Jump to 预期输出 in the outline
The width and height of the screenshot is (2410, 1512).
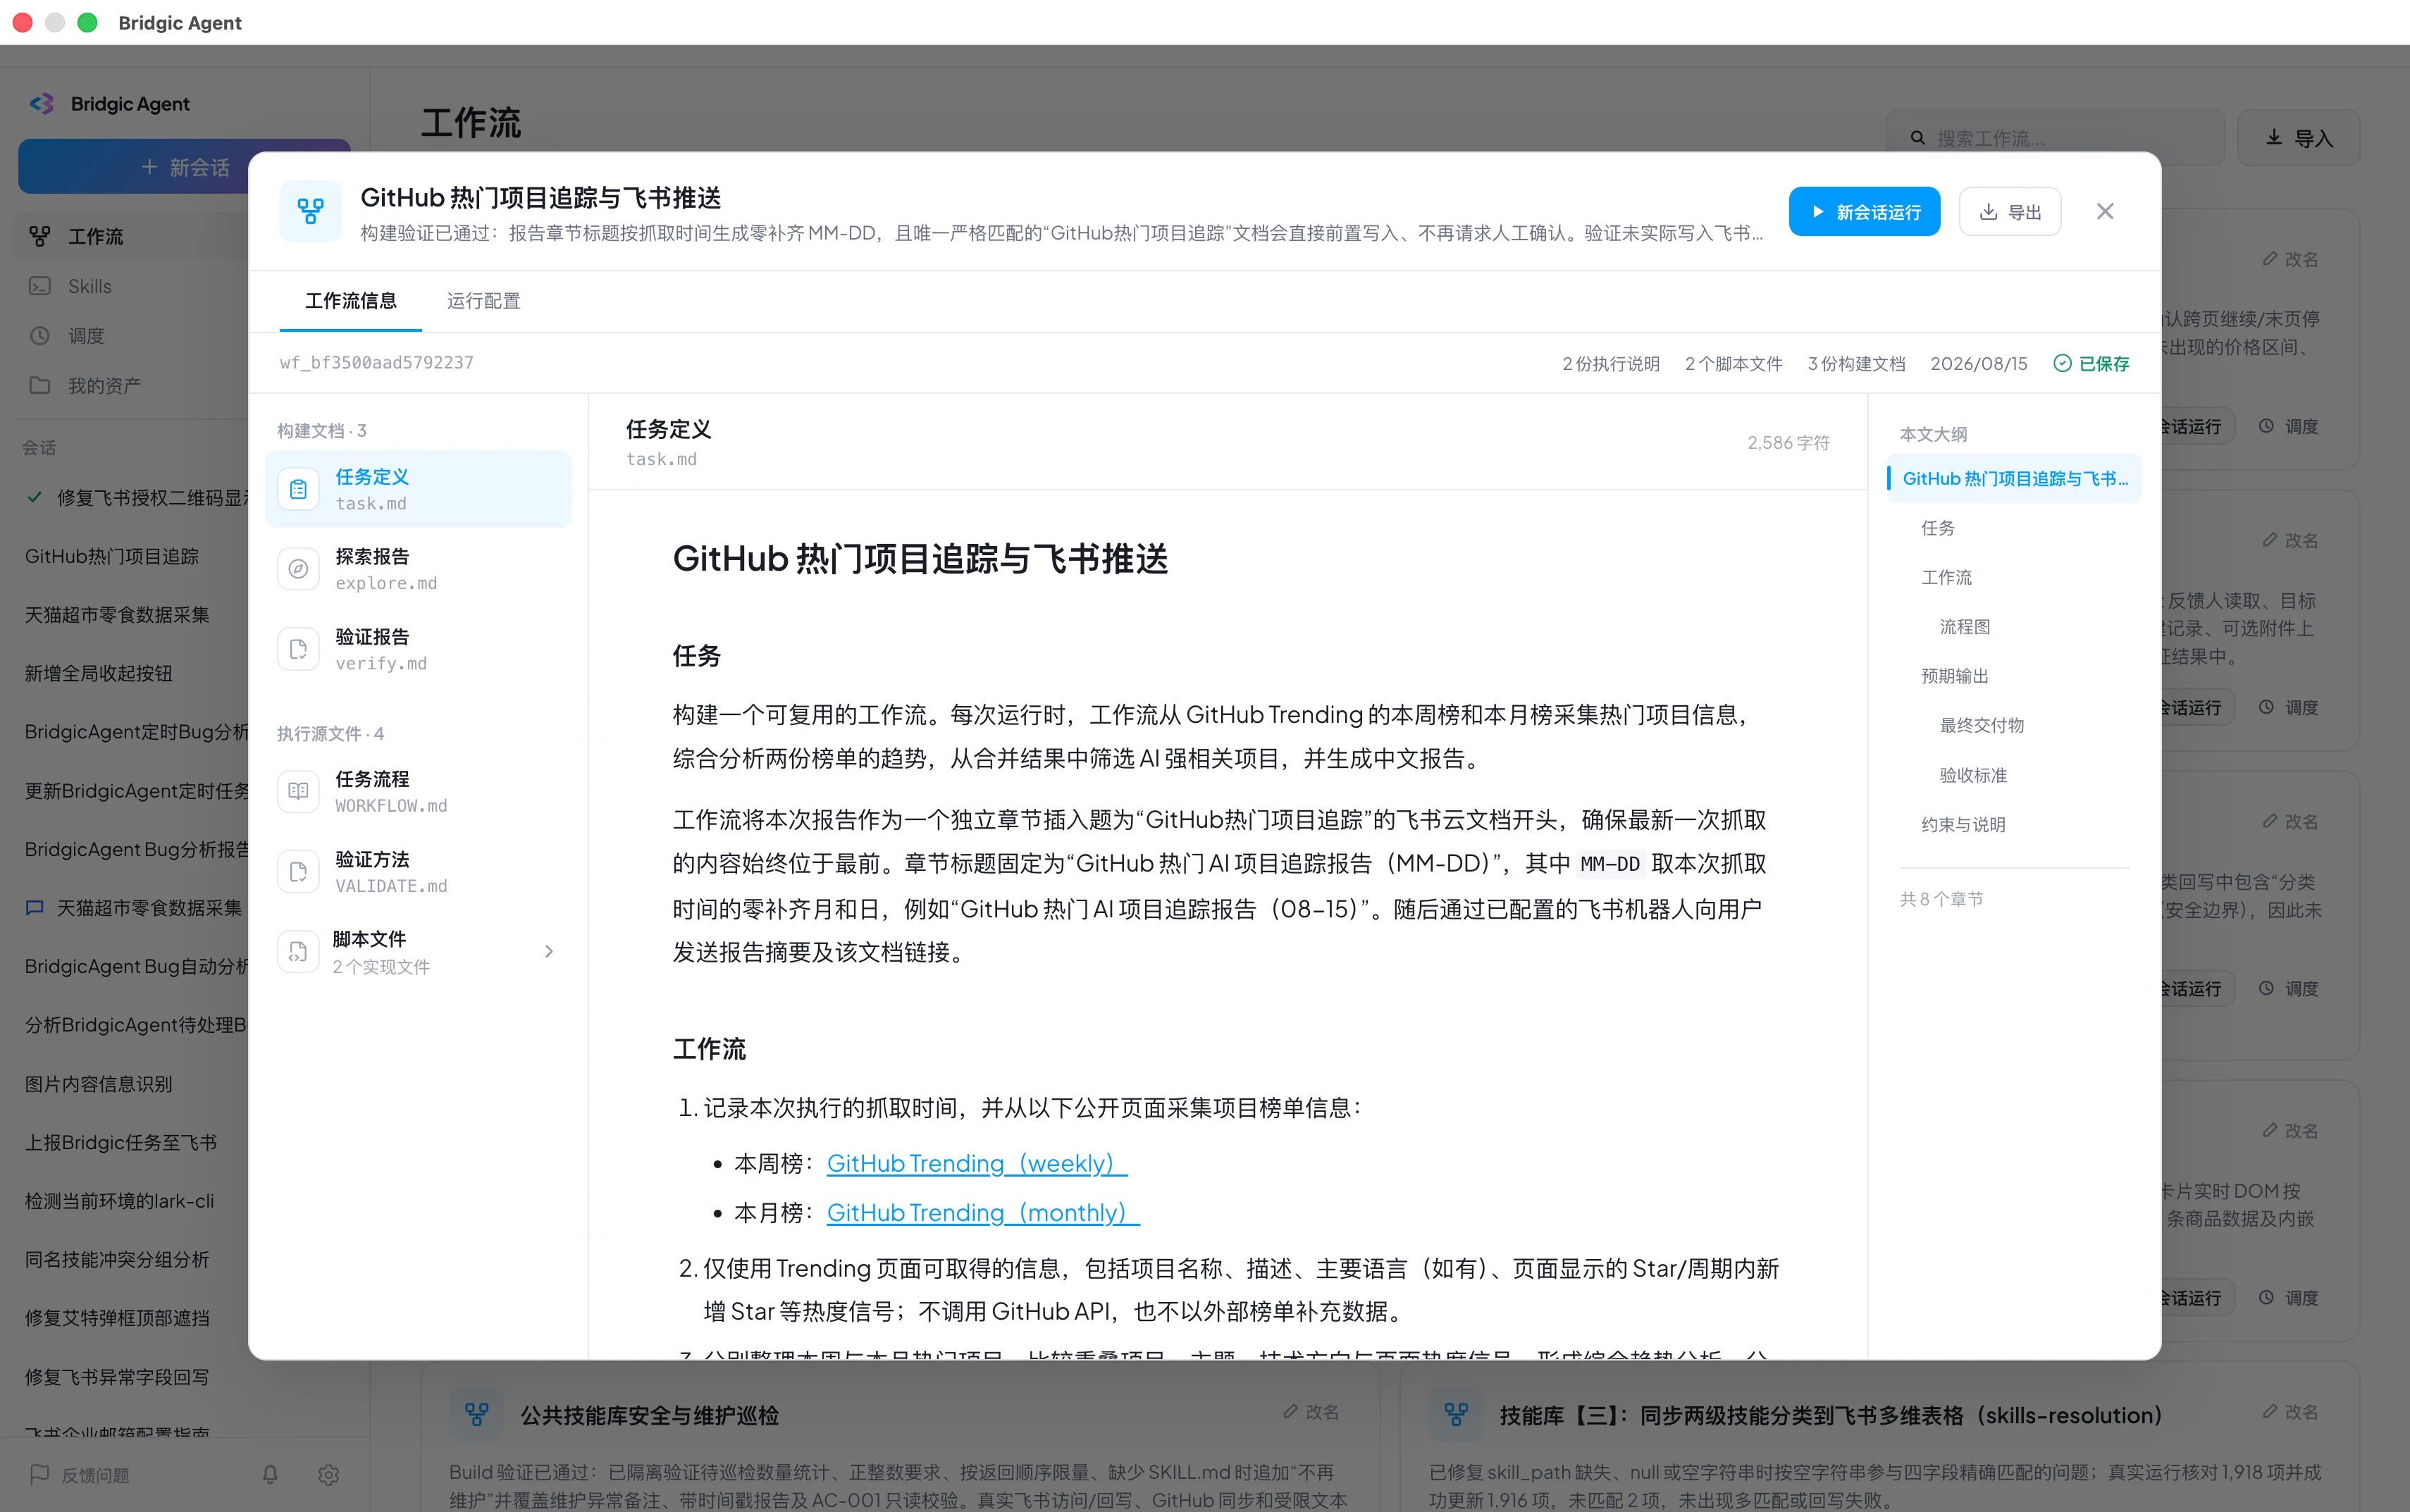[x=1954, y=676]
